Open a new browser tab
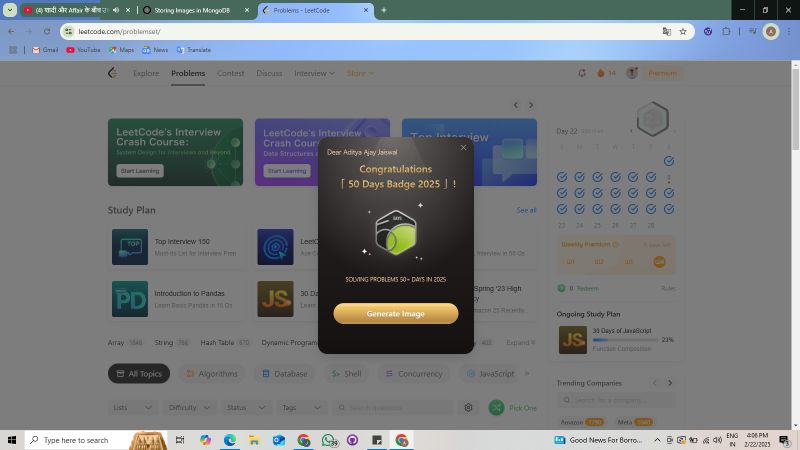This screenshot has width=800, height=450. 384,10
